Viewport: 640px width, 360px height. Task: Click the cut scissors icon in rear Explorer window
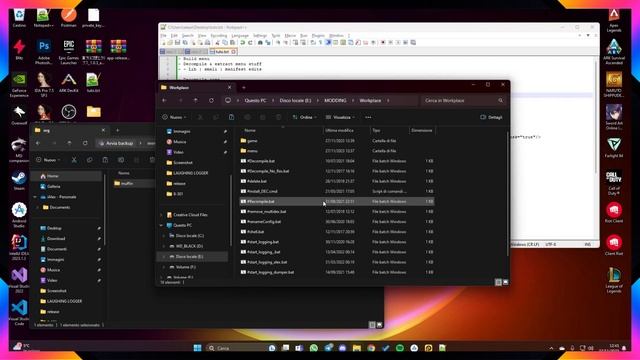pos(74,160)
